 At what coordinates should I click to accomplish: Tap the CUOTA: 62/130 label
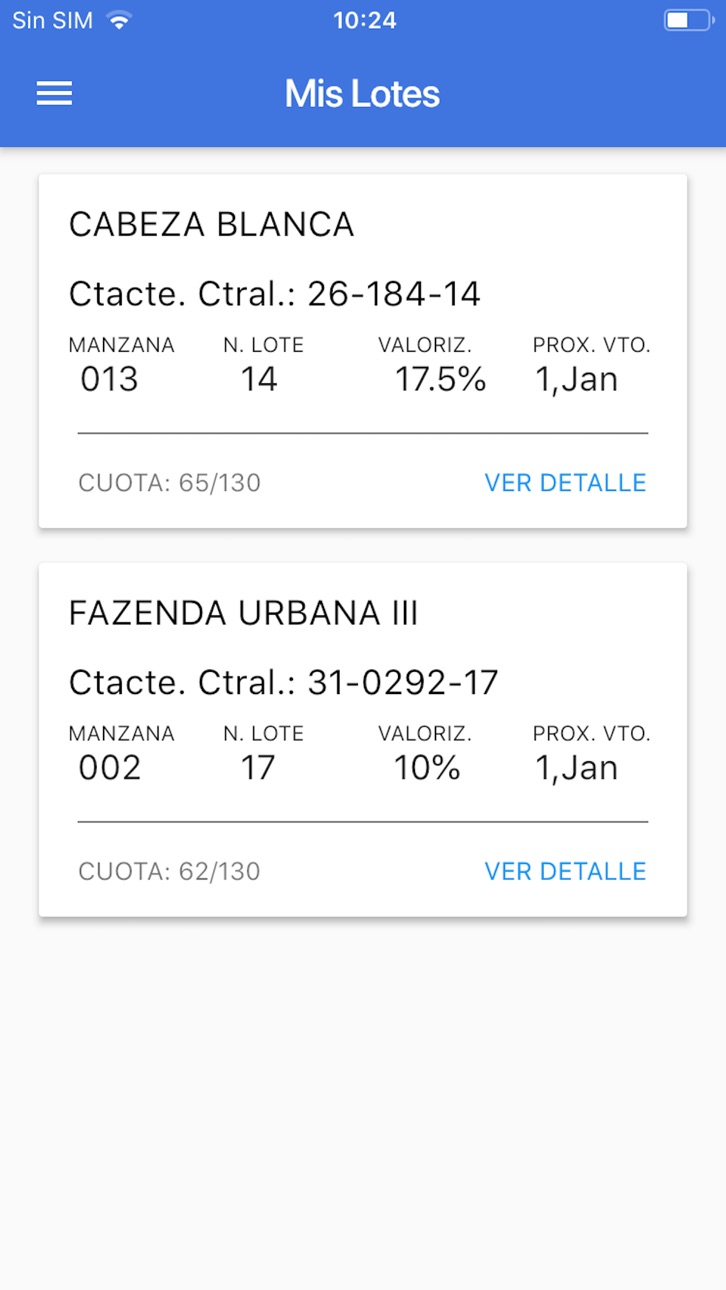(x=169, y=871)
